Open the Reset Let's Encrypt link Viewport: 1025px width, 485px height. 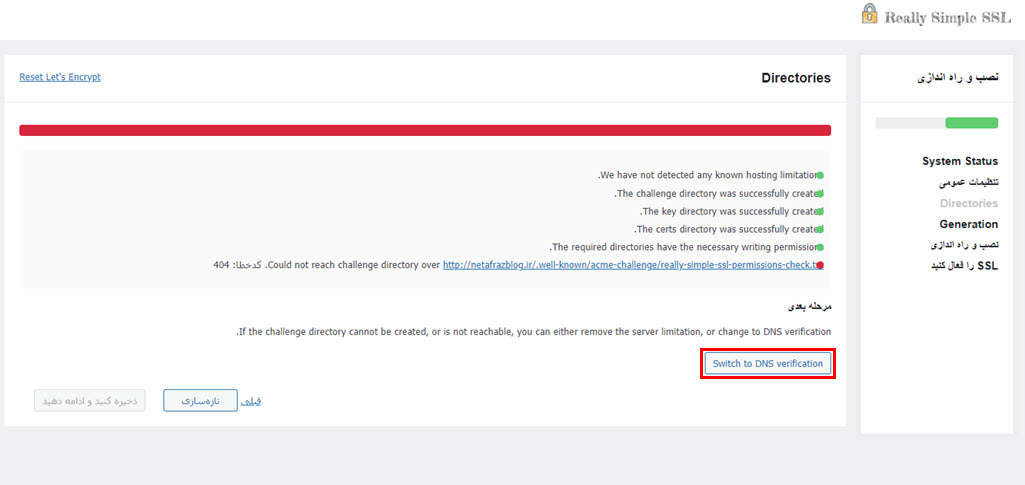tap(59, 77)
